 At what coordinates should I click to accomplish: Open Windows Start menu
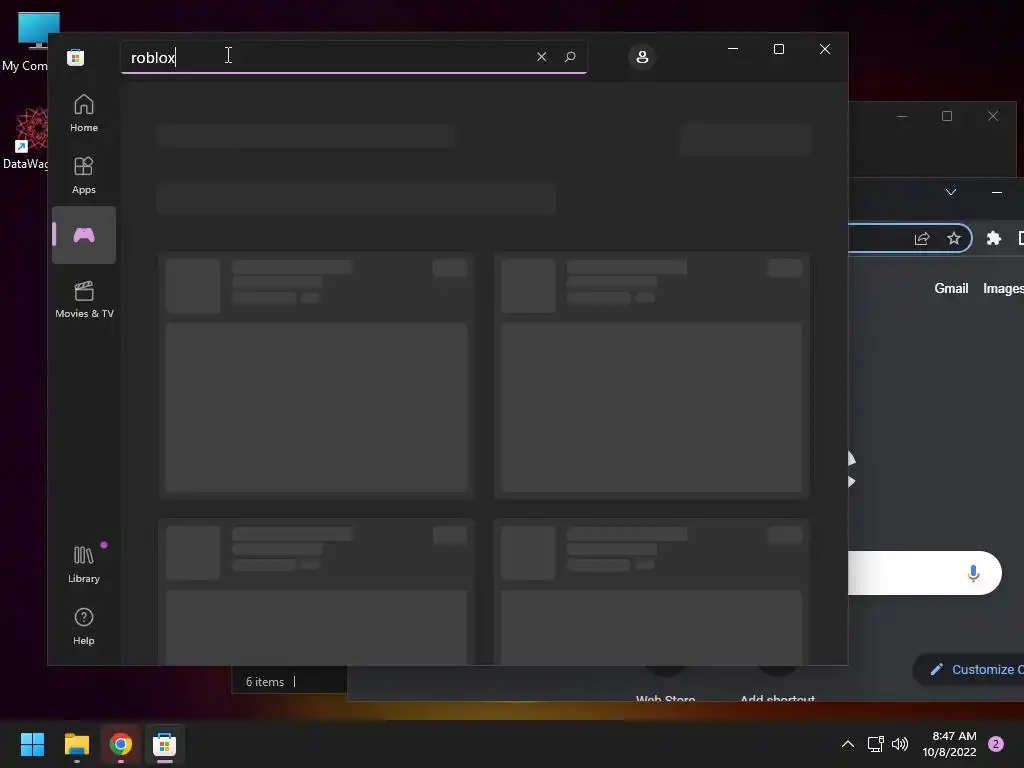[32, 744]
